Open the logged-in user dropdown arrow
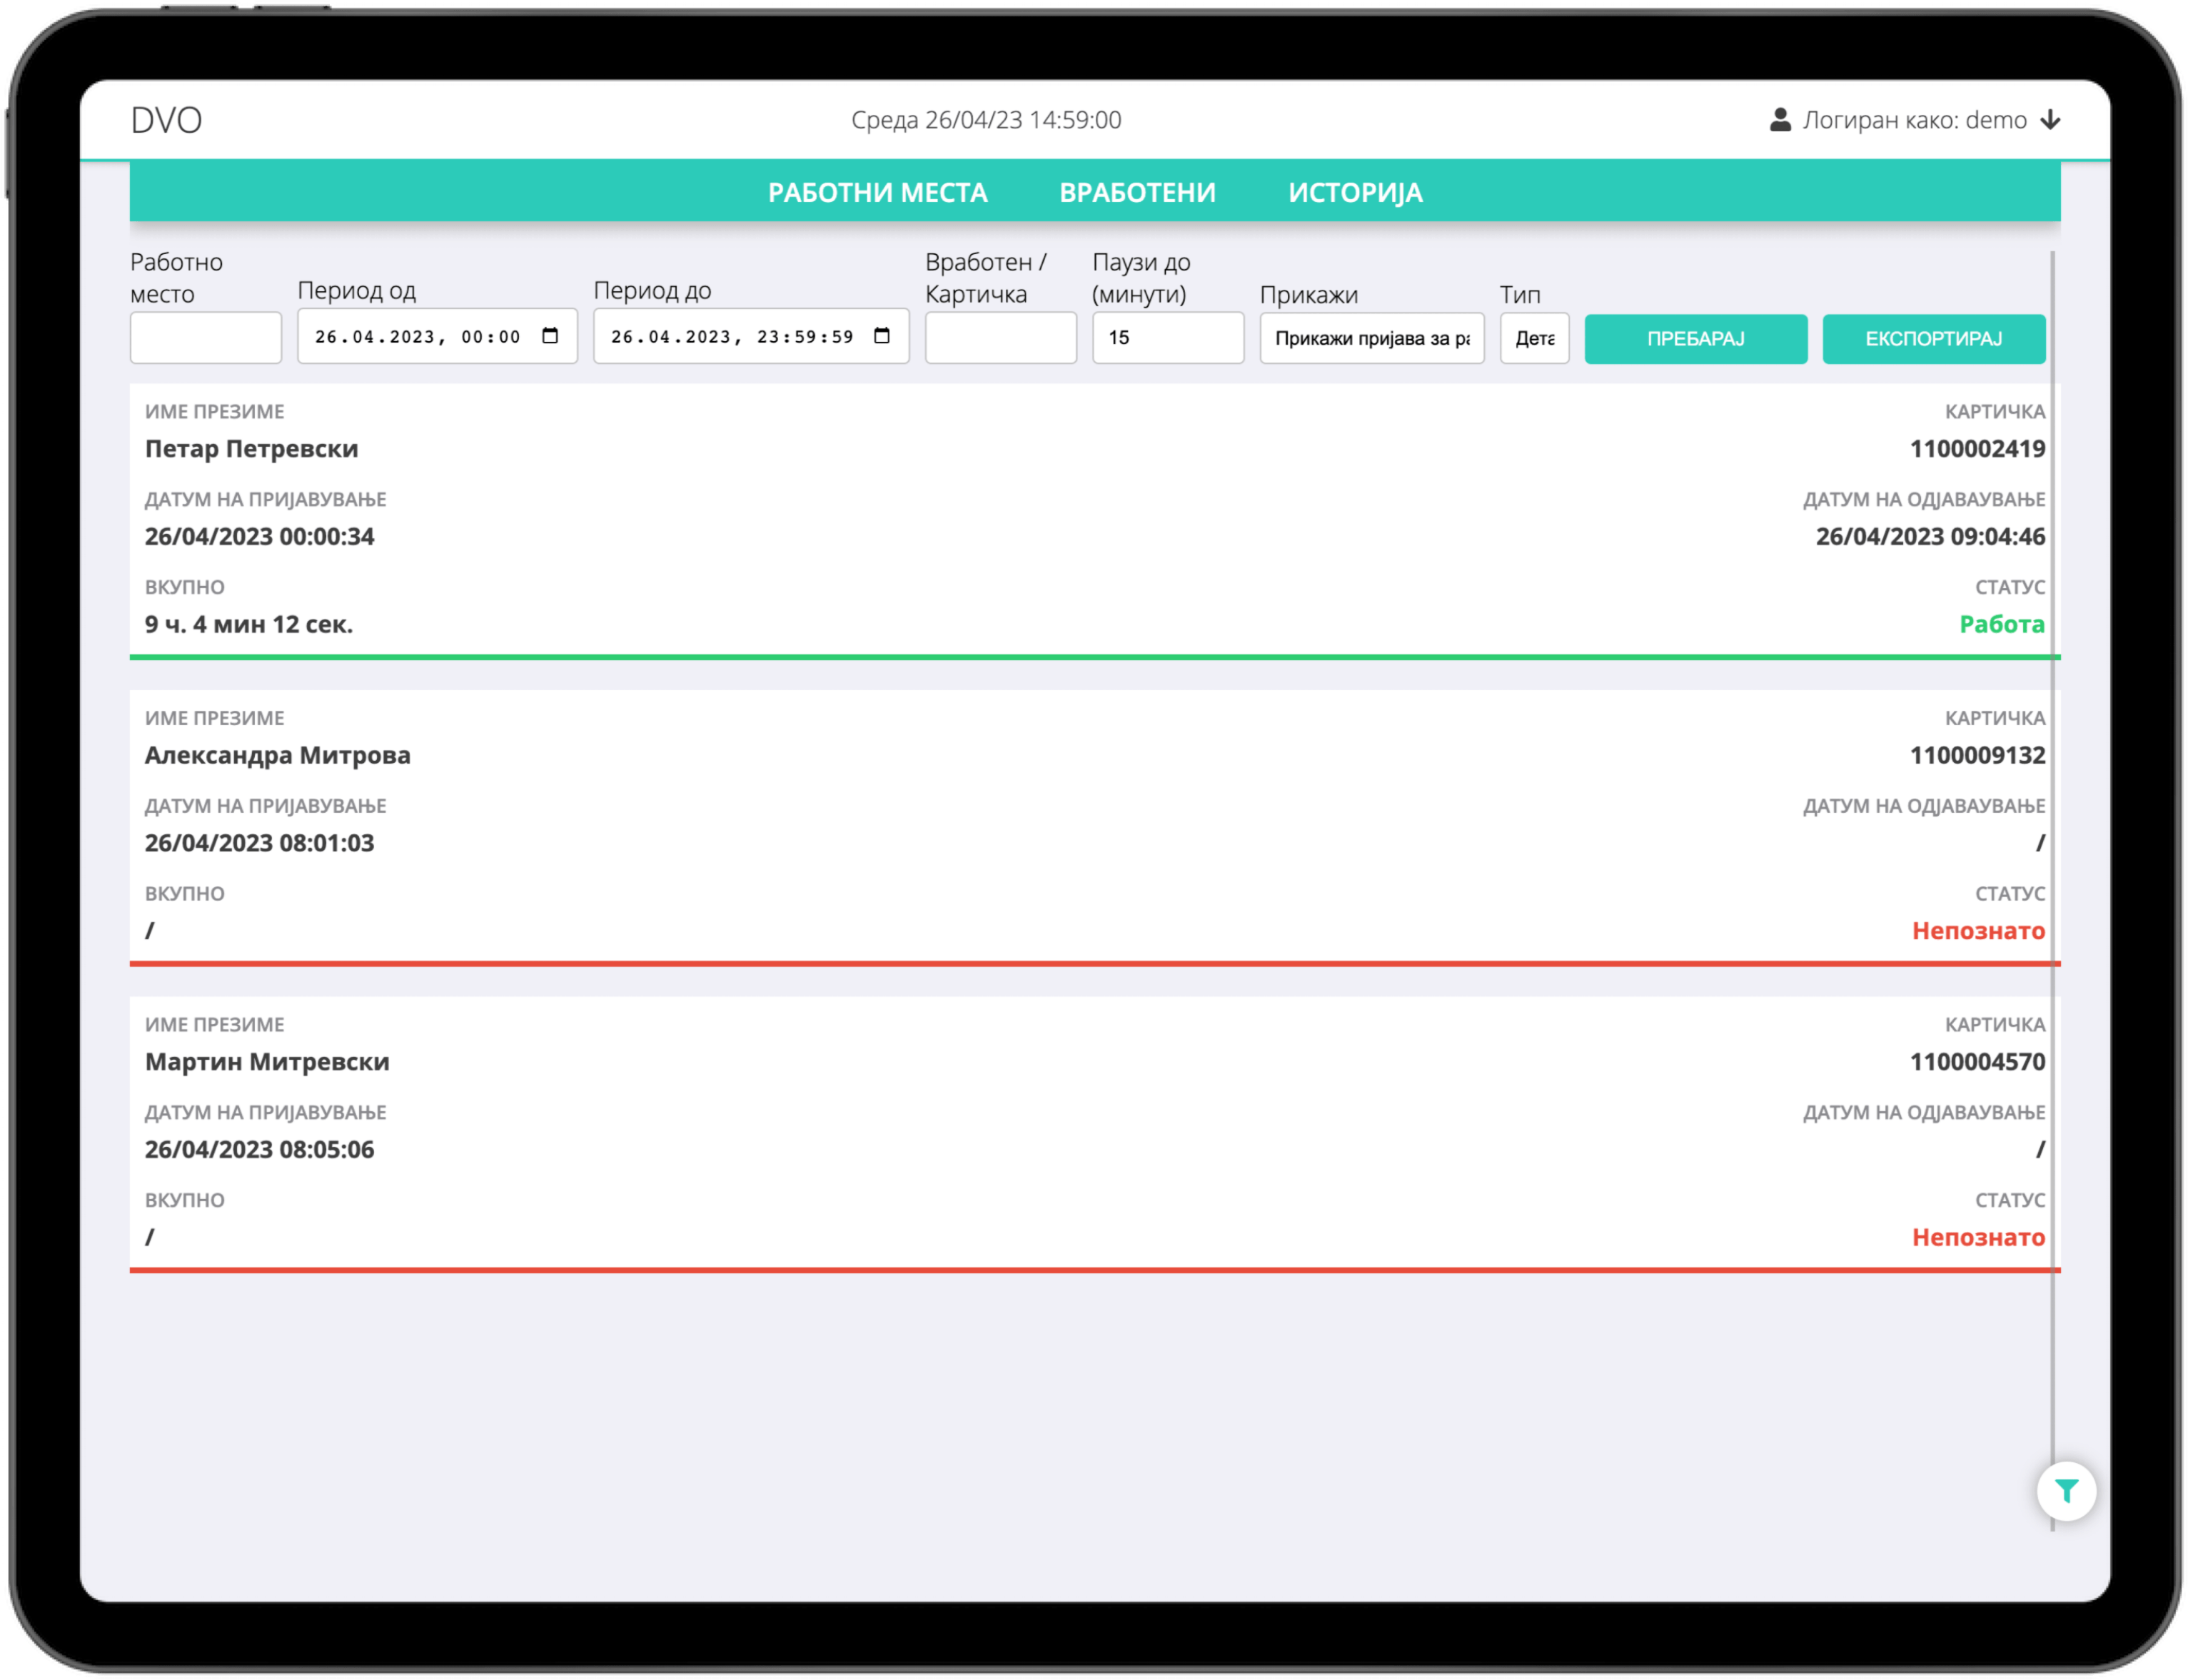The width and height of the screenshot is (2188, 1680). pos(2049,120)
